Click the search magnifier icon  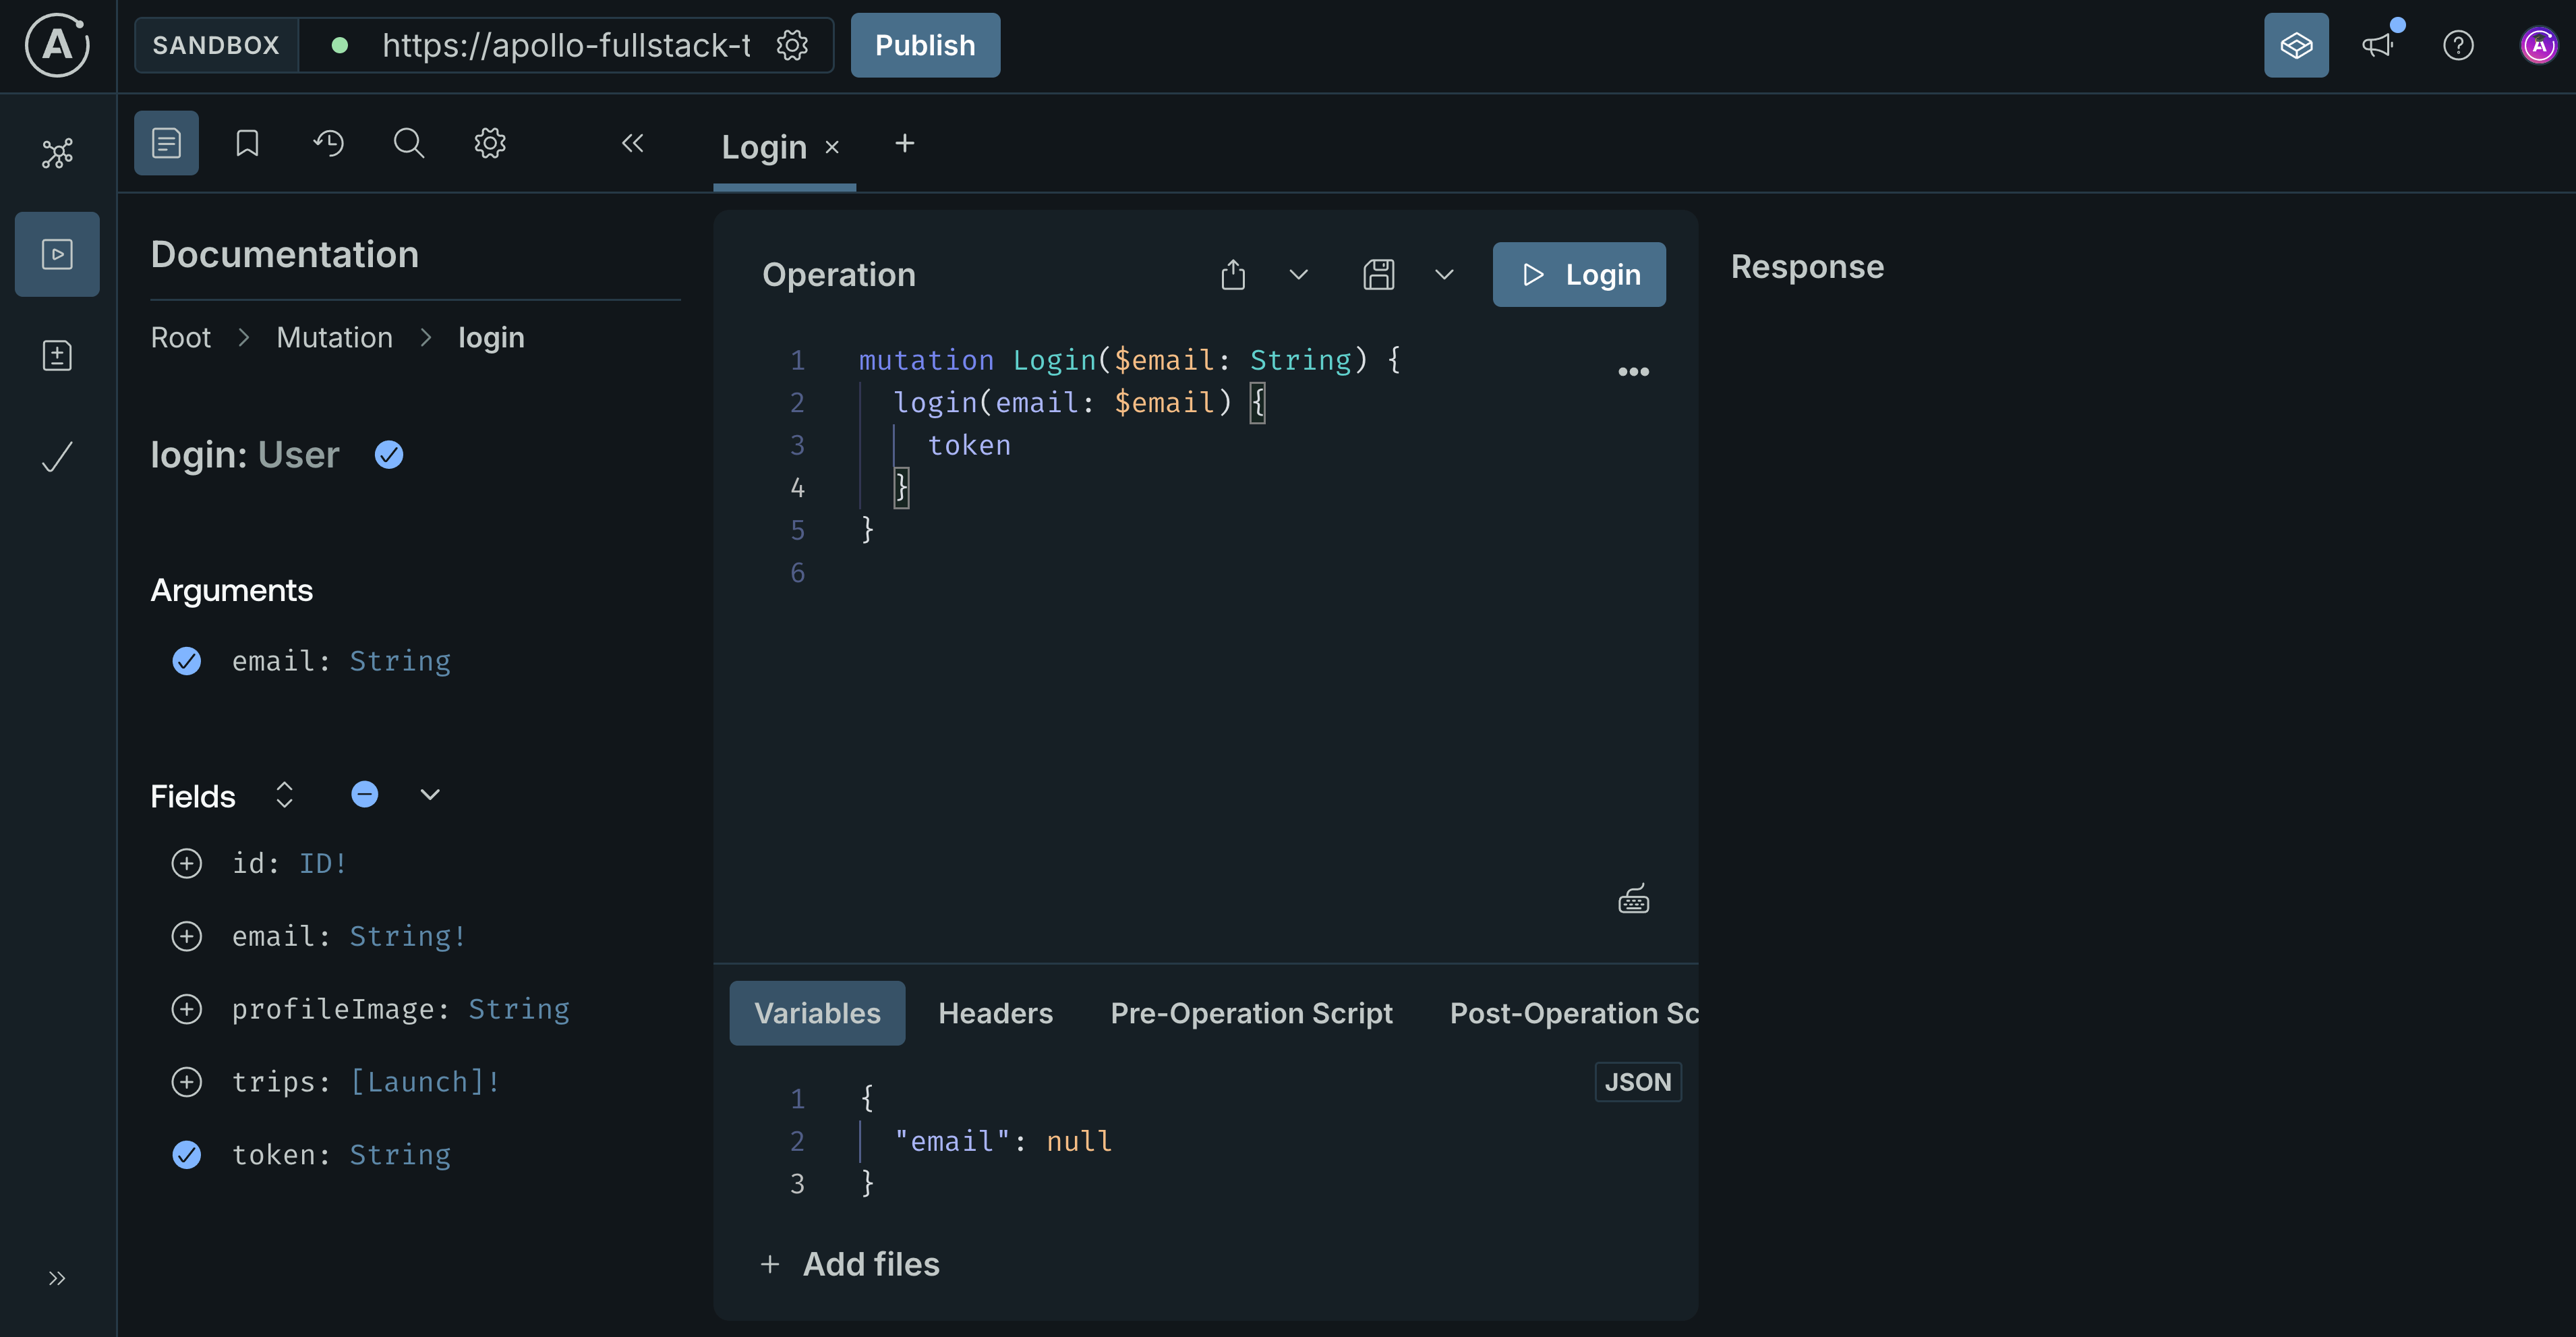coord(408,143)
